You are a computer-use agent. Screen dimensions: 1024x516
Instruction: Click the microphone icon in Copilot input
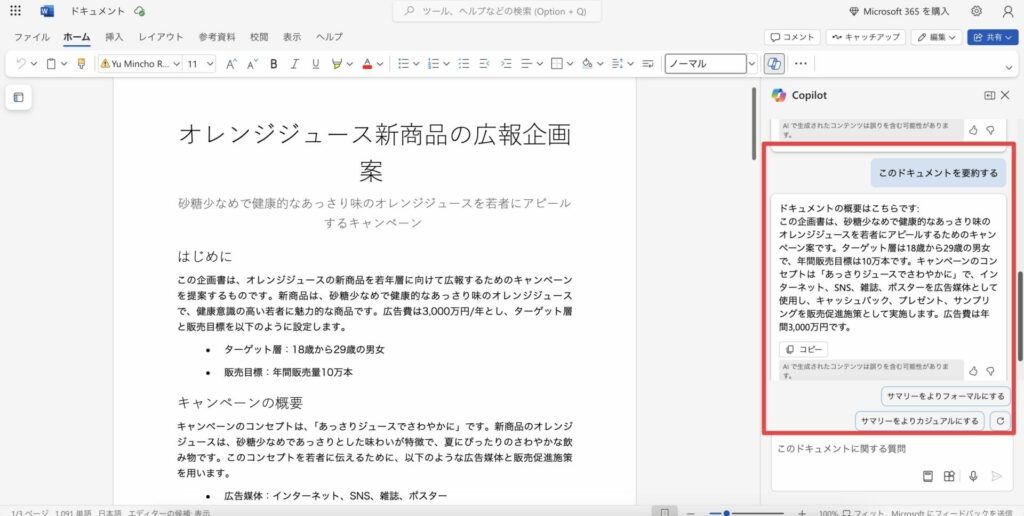click(972, 476)
